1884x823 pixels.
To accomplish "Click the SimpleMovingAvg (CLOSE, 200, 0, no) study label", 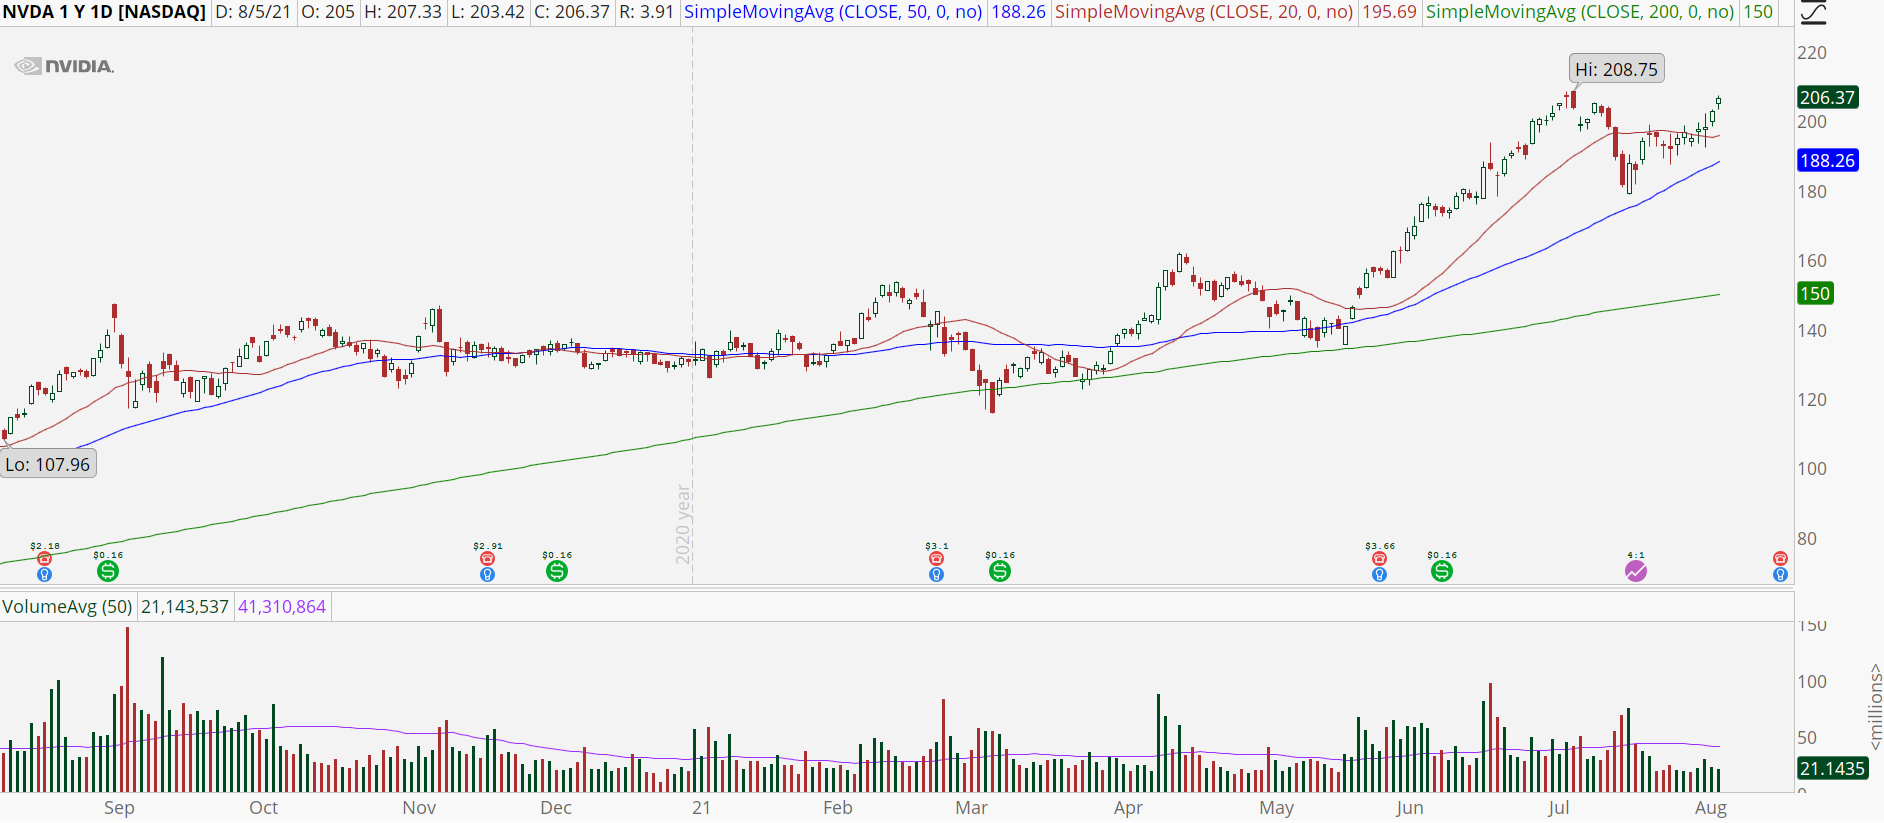I will tap(1580, 12).
